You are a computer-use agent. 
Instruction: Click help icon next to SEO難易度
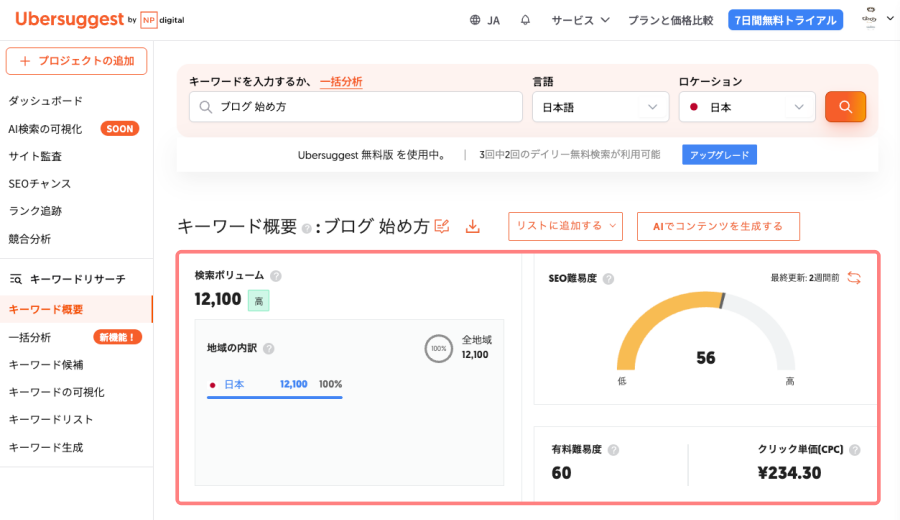608,279
